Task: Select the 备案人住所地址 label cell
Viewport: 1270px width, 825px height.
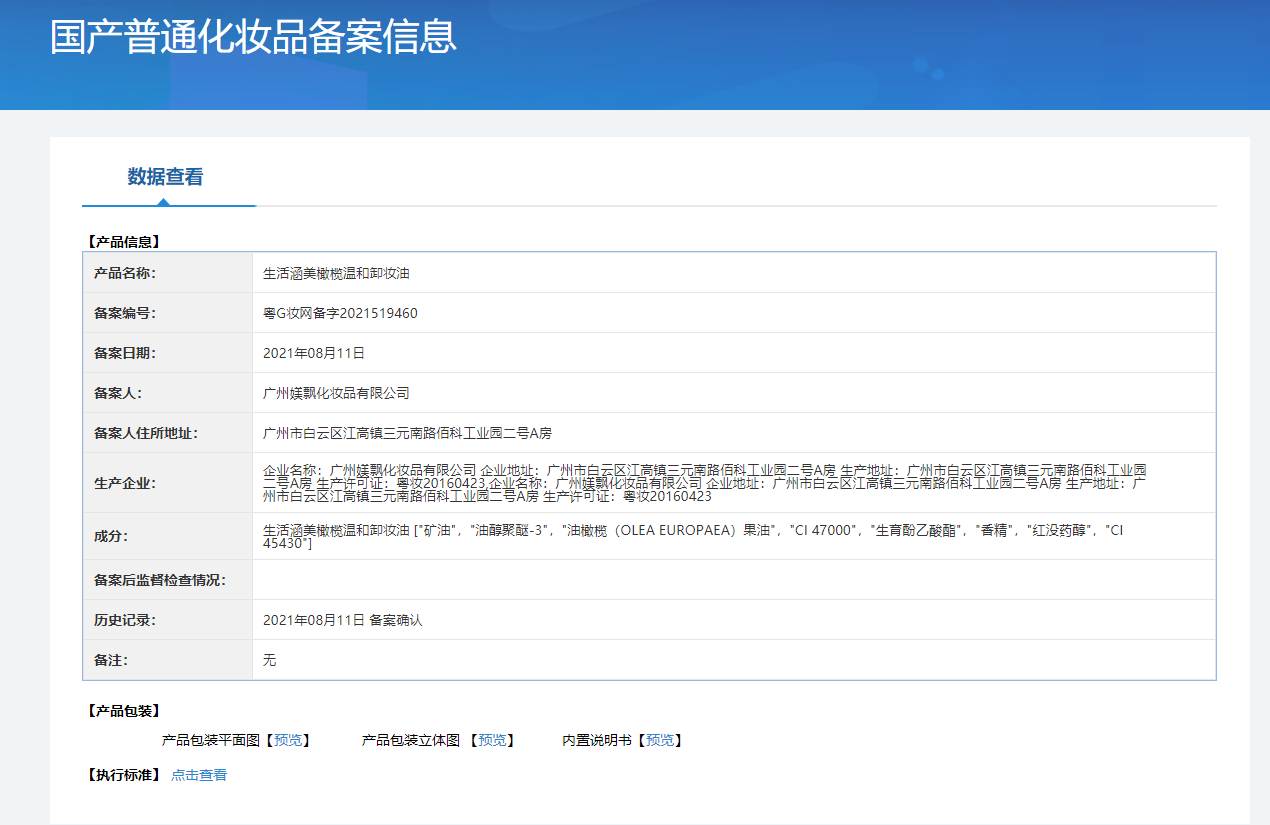Action: point(168,433)
